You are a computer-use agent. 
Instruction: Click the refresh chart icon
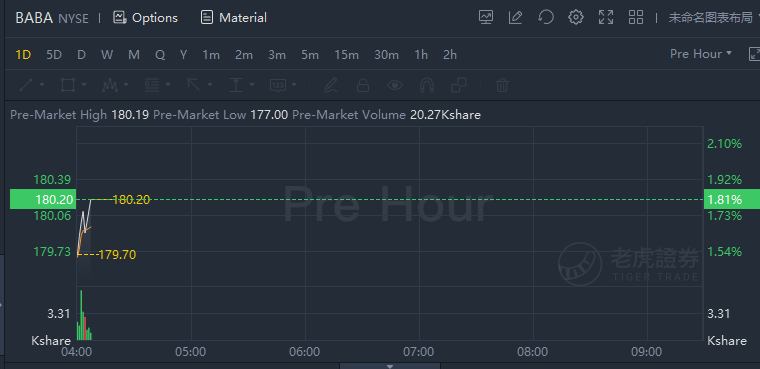[546, 17]
